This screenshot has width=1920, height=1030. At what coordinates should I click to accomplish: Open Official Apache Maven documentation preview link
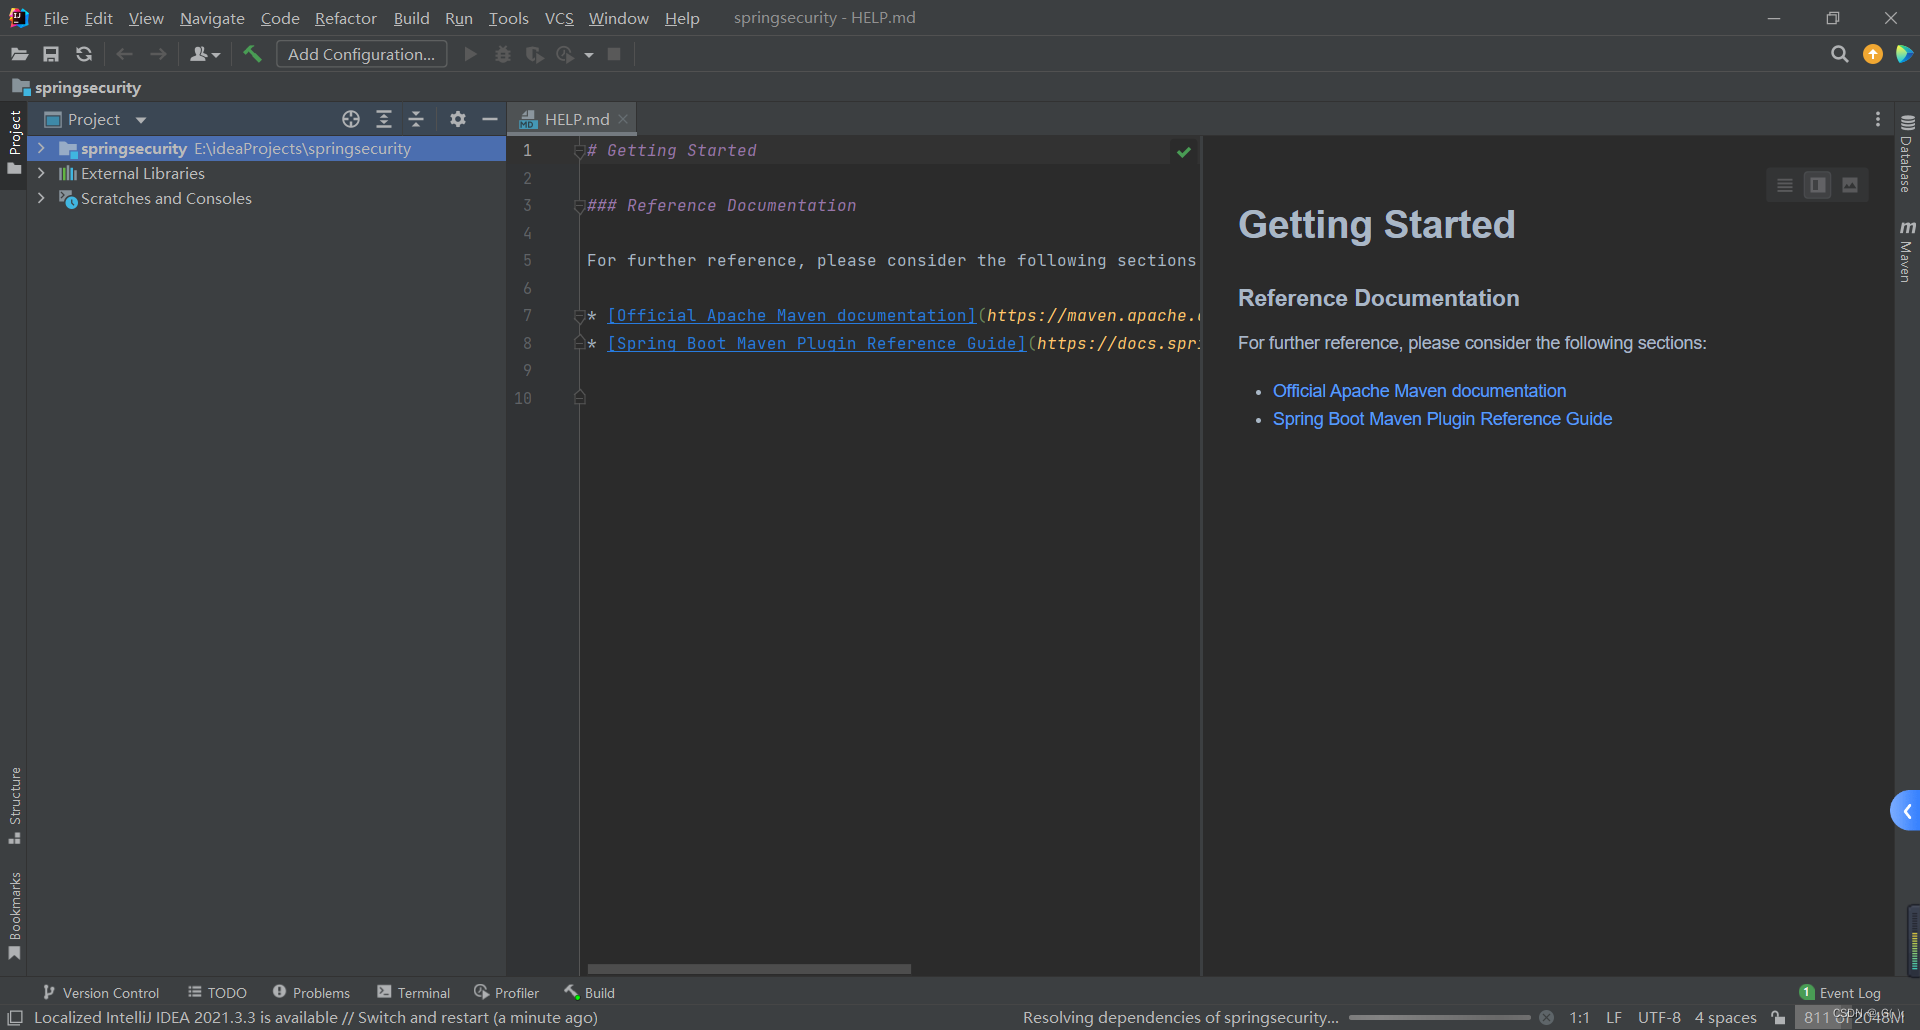point(1419,391)
